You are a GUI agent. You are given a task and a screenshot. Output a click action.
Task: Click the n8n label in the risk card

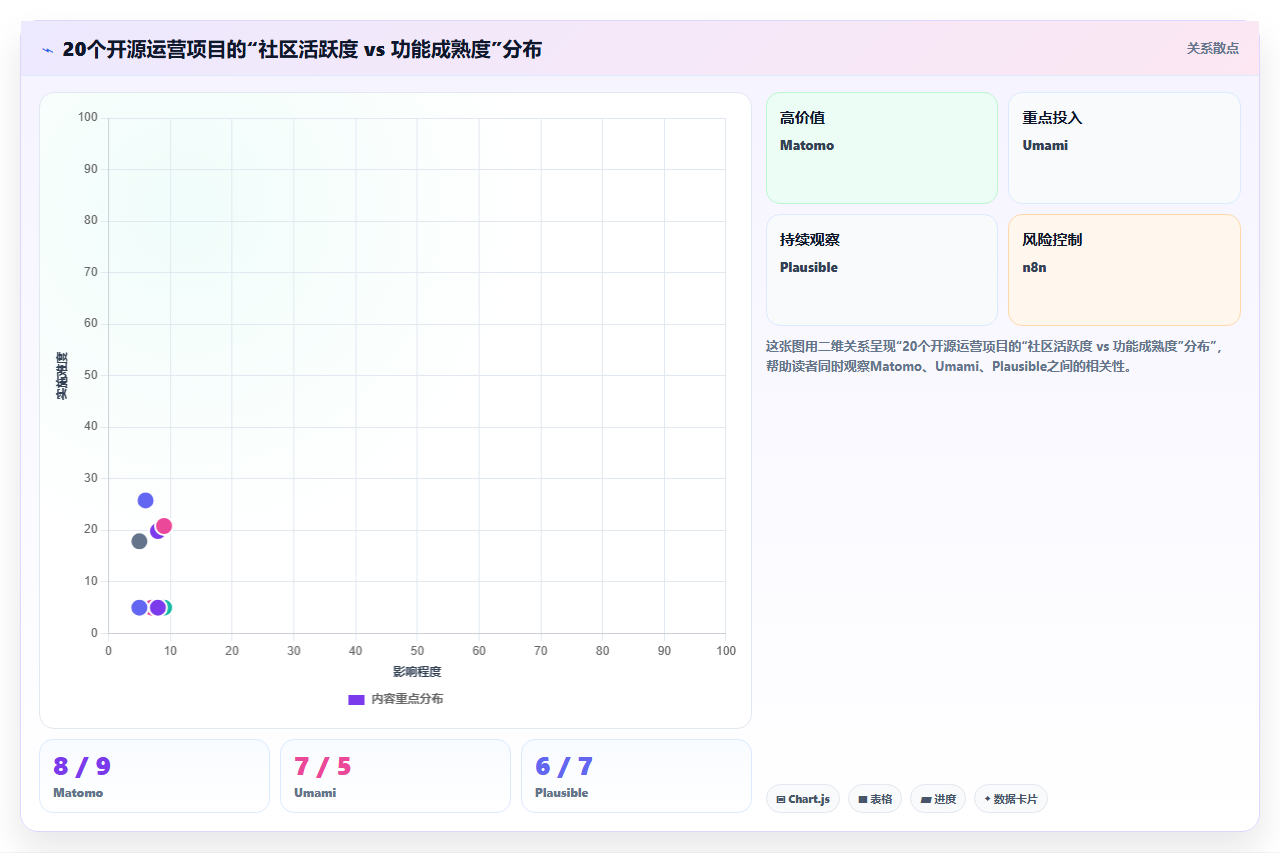tap(1034, 267)
